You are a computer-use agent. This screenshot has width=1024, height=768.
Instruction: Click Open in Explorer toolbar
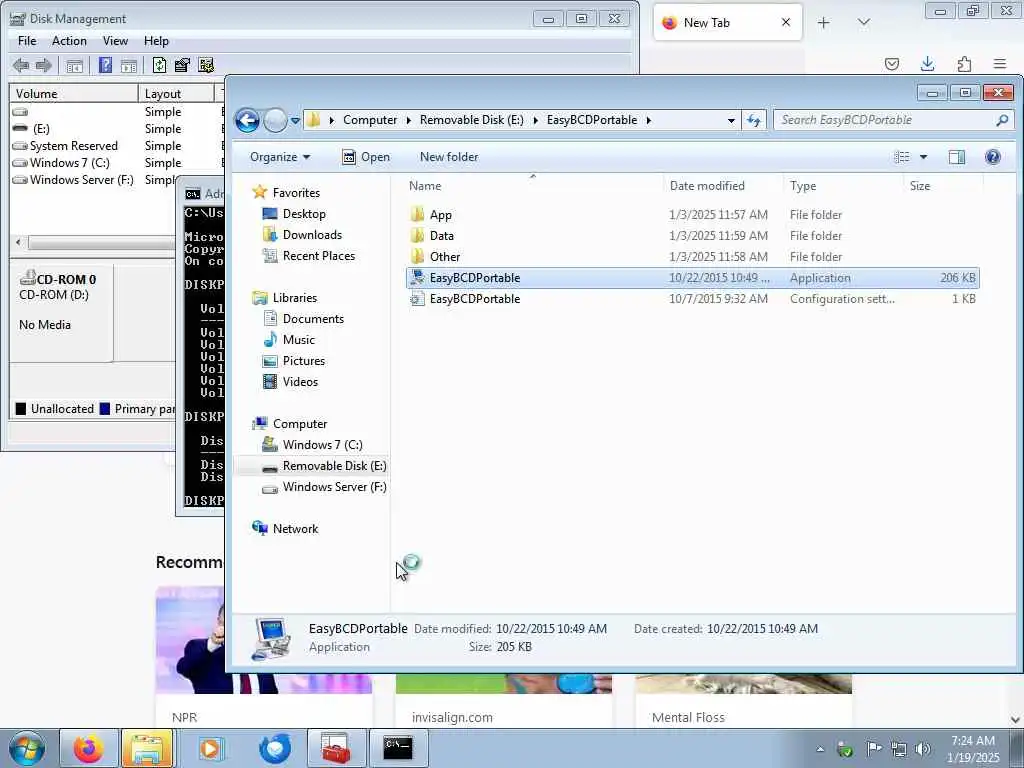[x=366, y=157]
